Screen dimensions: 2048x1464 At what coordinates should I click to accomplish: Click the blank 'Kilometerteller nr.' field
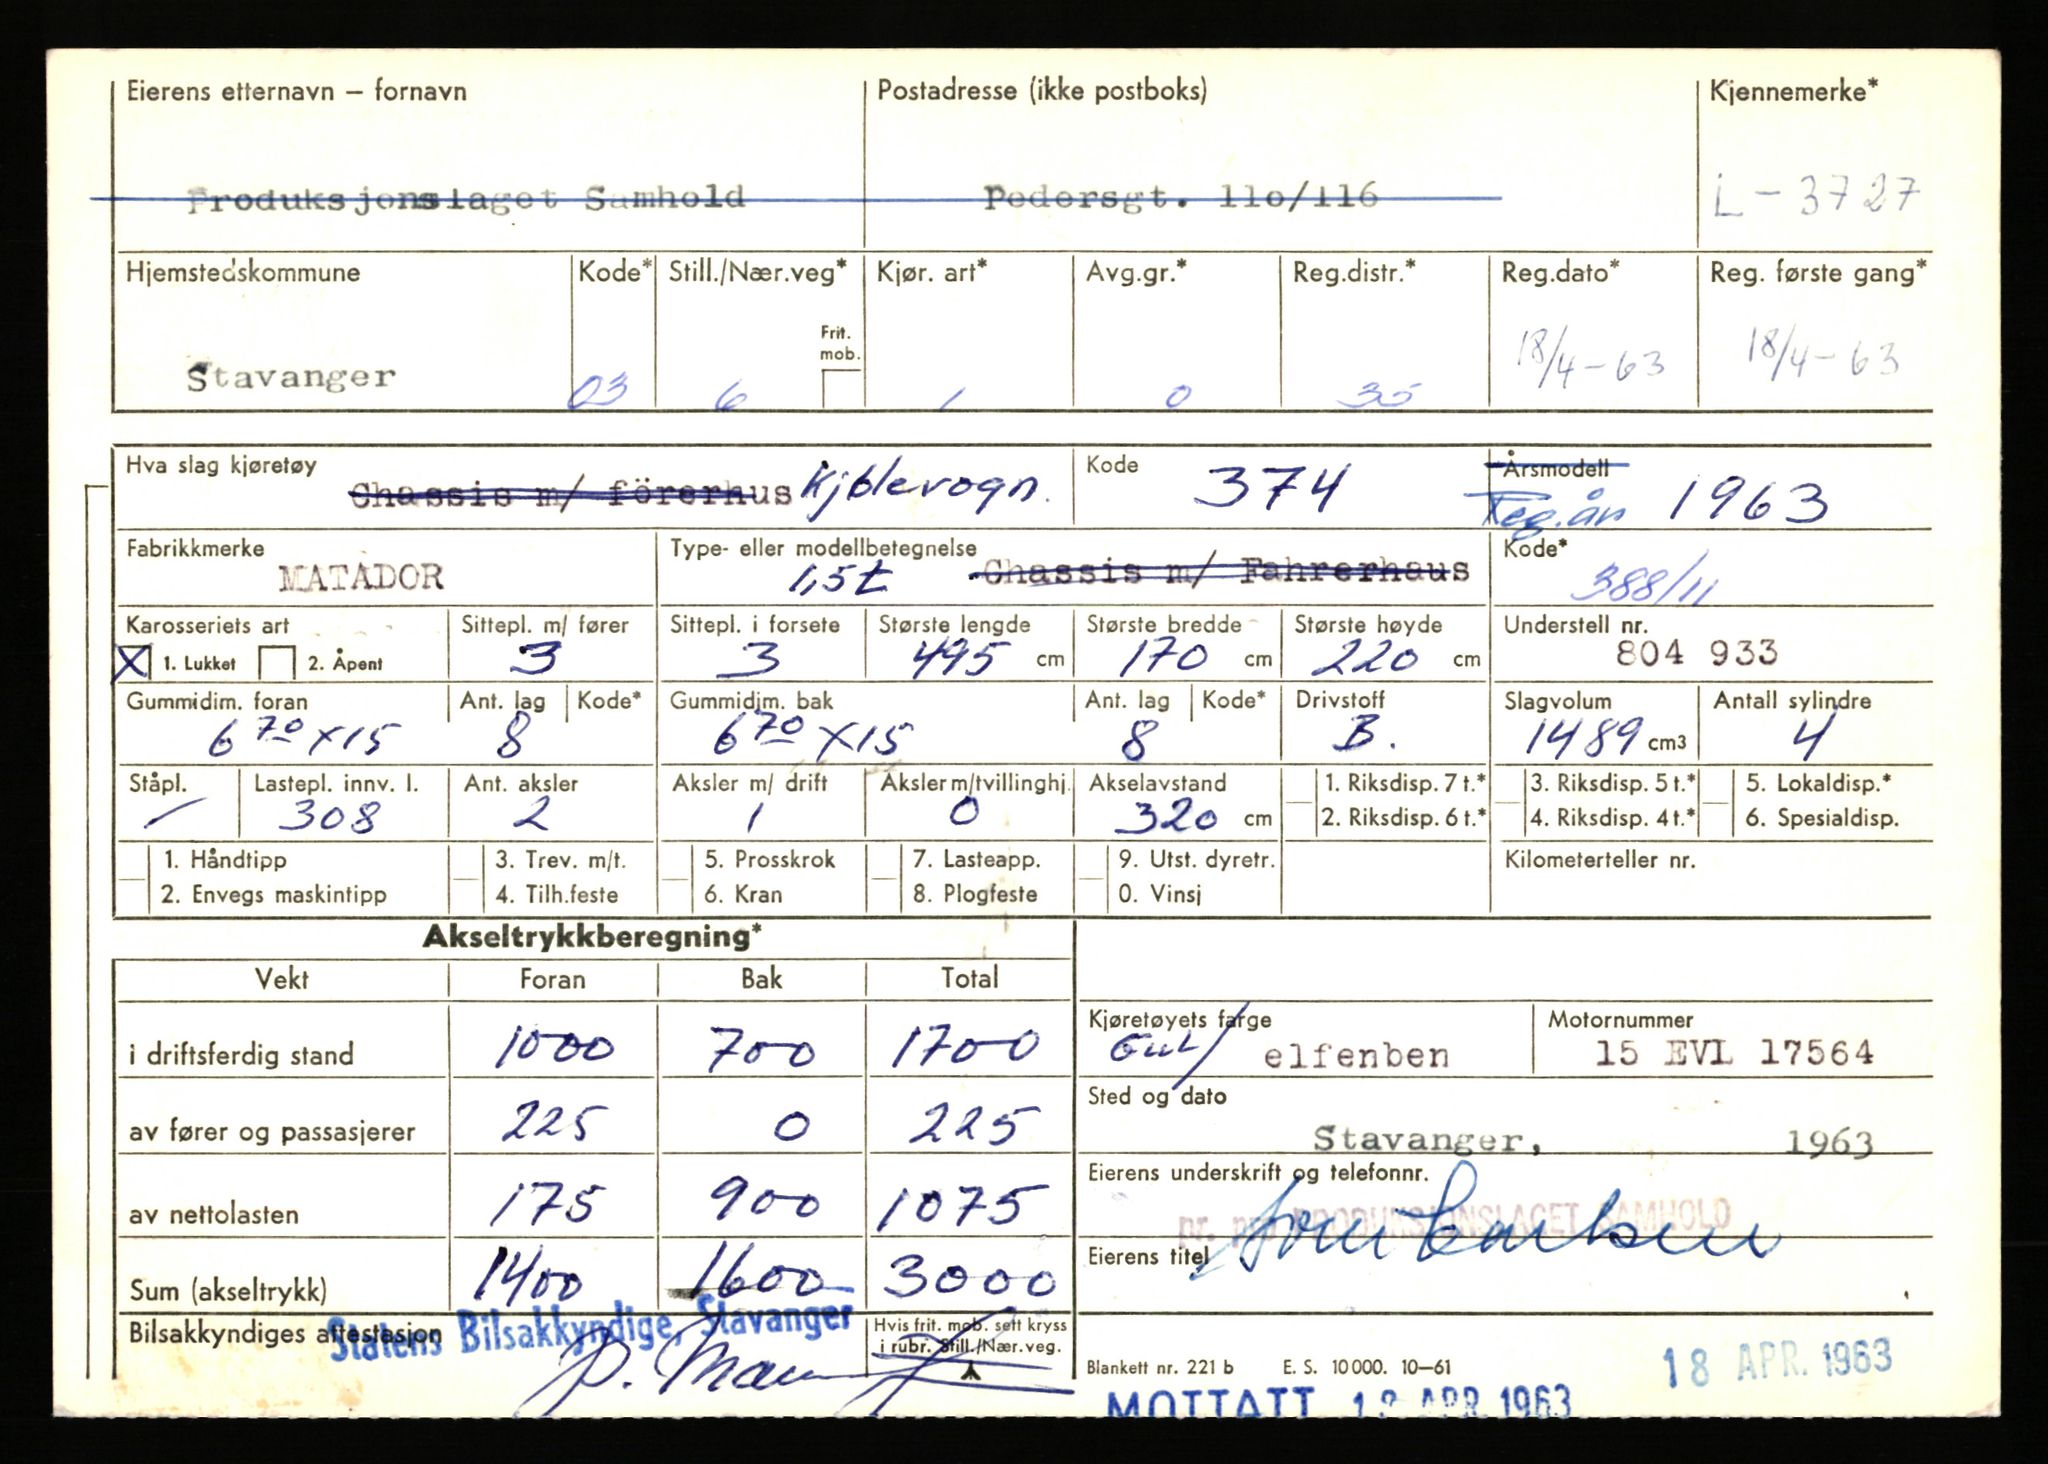click(x=1710, y=880)
